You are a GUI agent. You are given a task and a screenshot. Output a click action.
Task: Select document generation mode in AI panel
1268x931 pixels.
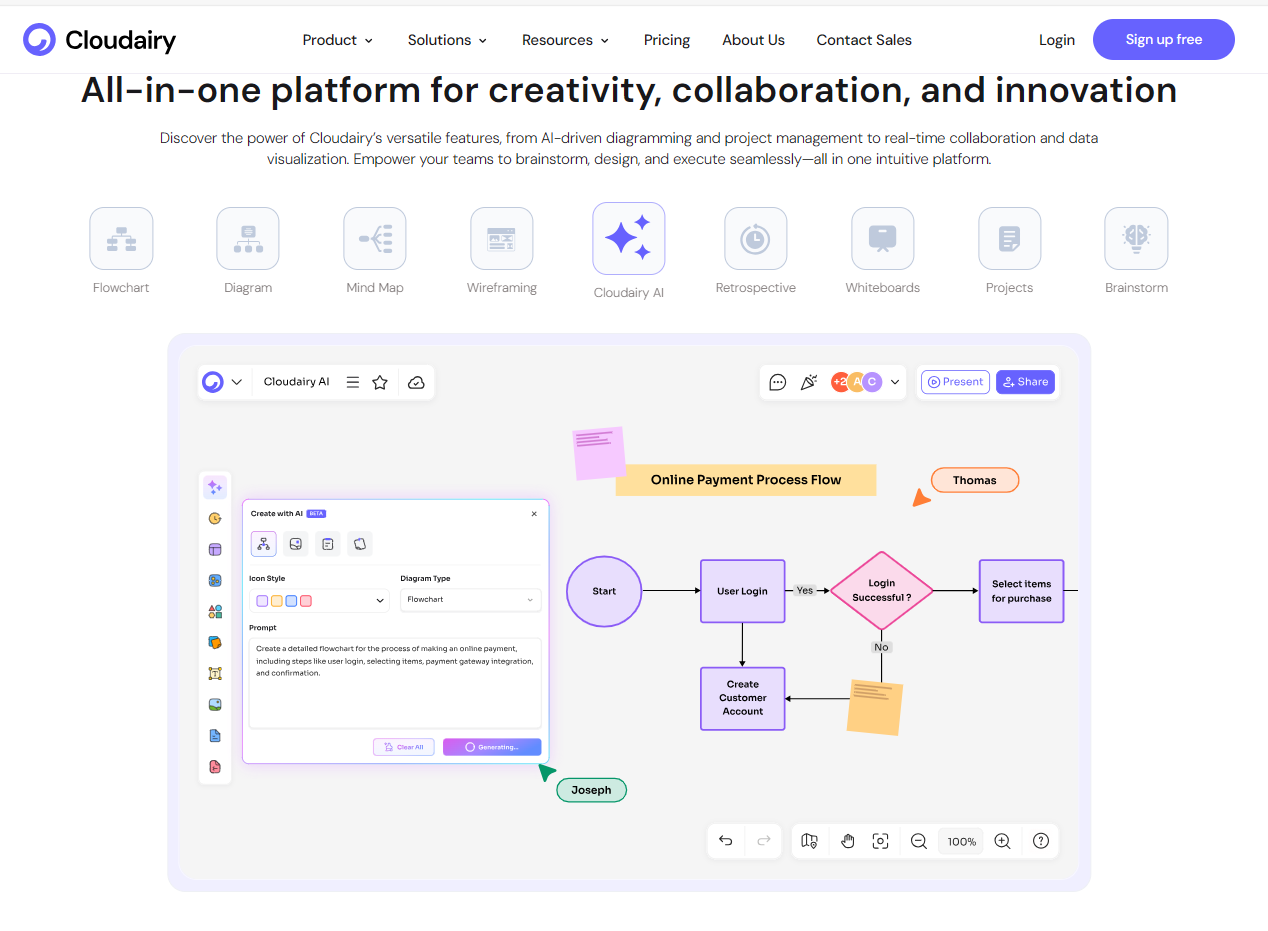click(328, 544)
